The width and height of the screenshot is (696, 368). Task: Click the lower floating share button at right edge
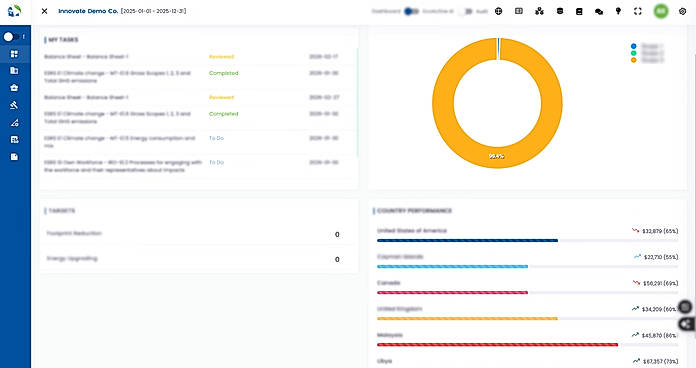pos(687,324)
